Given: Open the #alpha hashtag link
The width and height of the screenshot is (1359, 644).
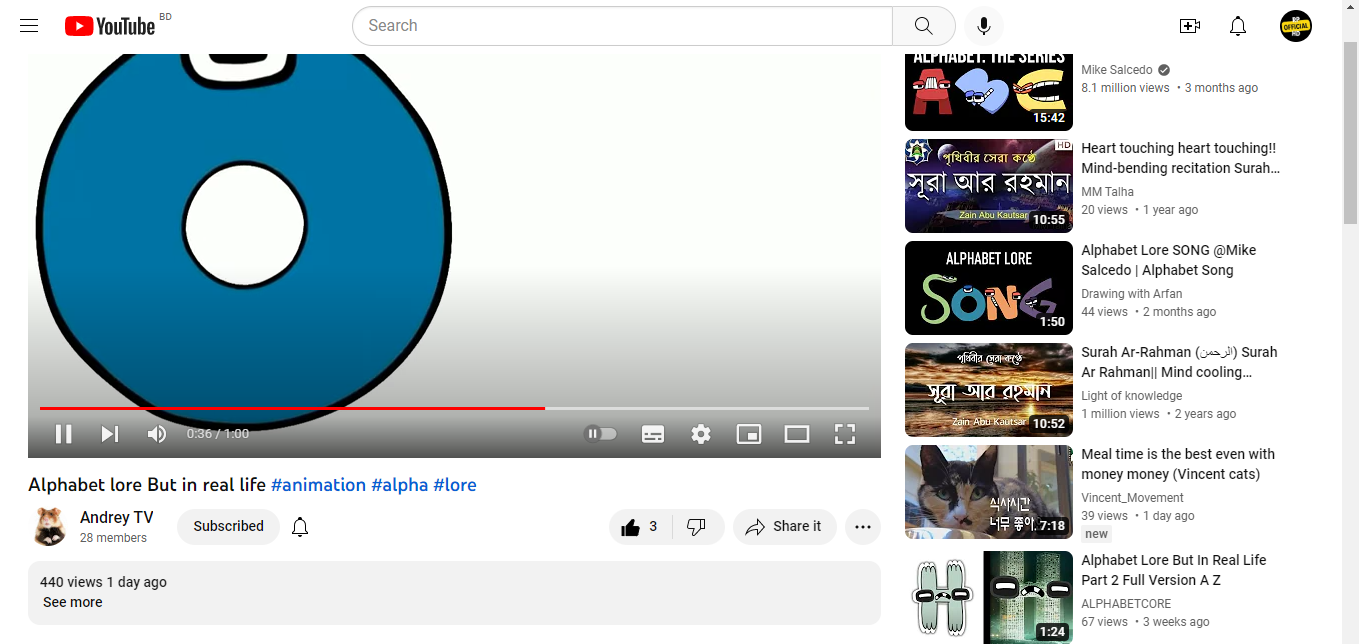Looking at the screenshot, I should click(x=400, y=485).
